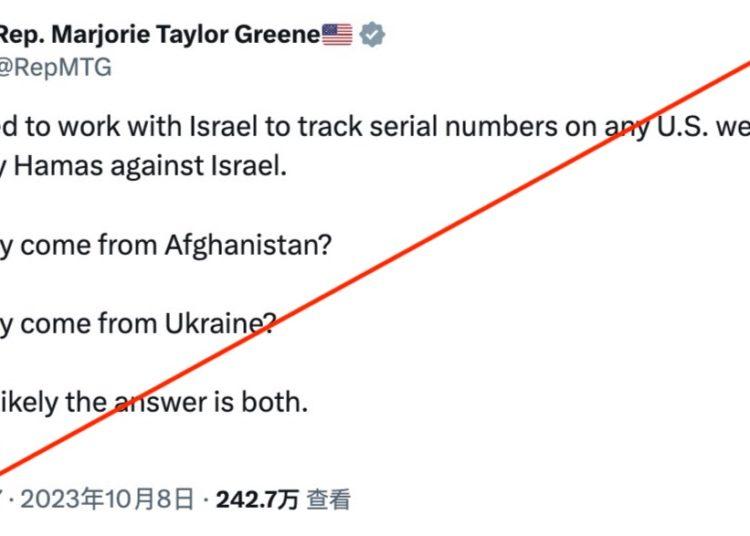Open Rep. Marjorie Taylor Greene profile name
The image size is (750, 536).
[x=160, y=35]
